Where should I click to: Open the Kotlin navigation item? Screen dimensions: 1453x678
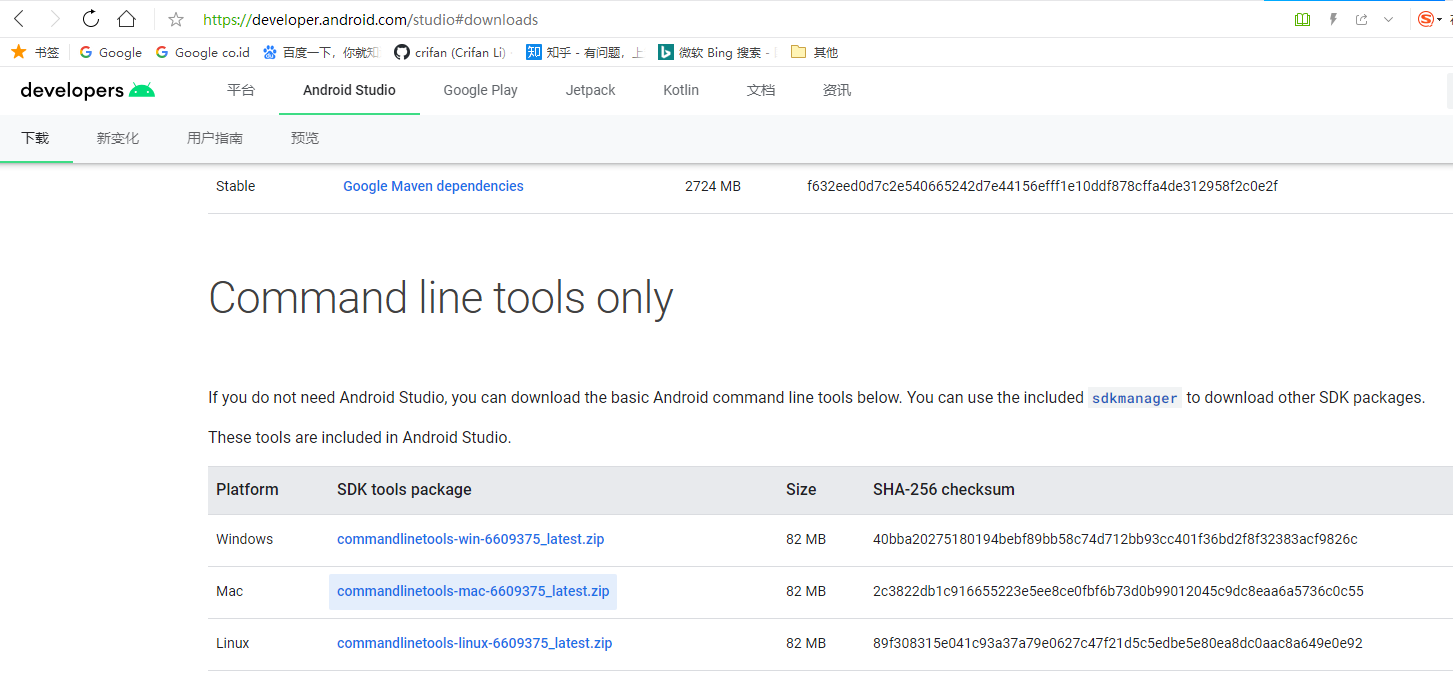681,90
